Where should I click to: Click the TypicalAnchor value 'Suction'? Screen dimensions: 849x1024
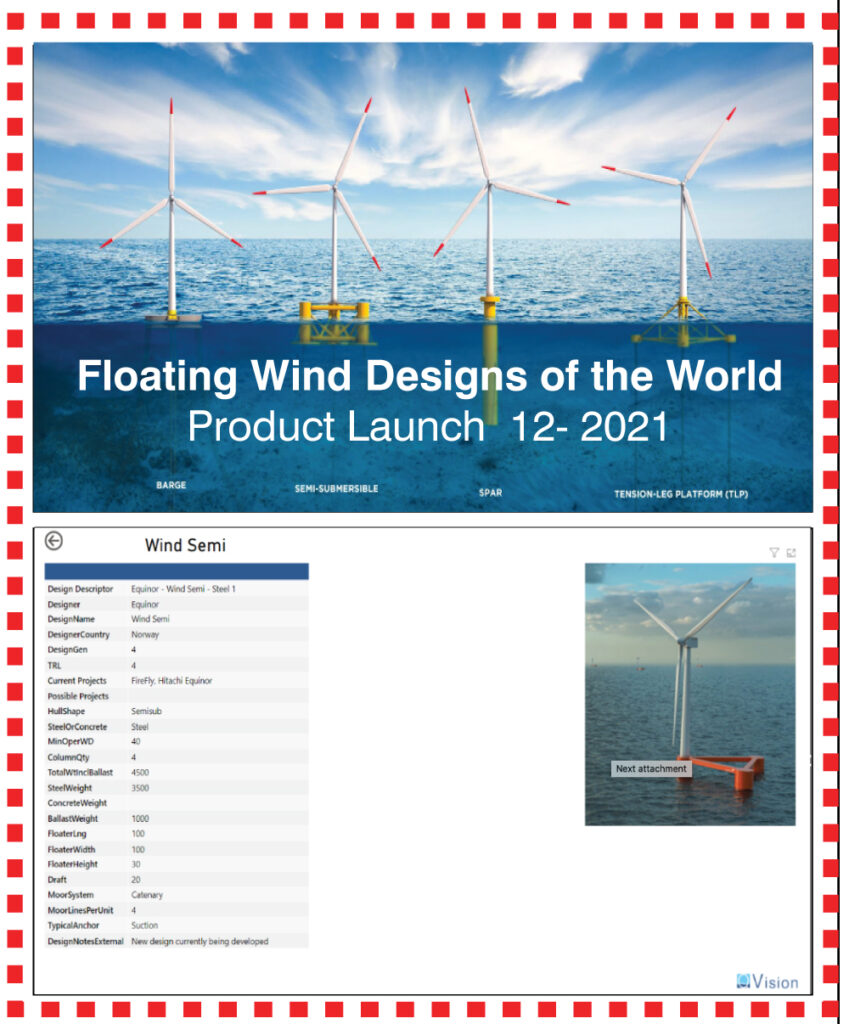pyautogui.click(x=144, y=926)
